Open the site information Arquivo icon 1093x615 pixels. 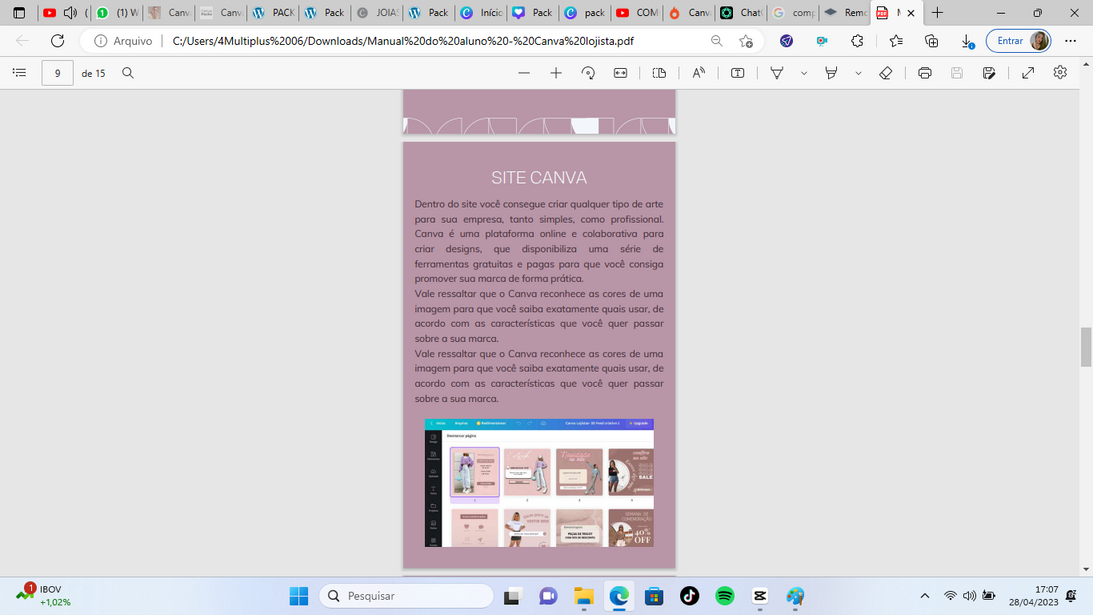pos(100,41)
